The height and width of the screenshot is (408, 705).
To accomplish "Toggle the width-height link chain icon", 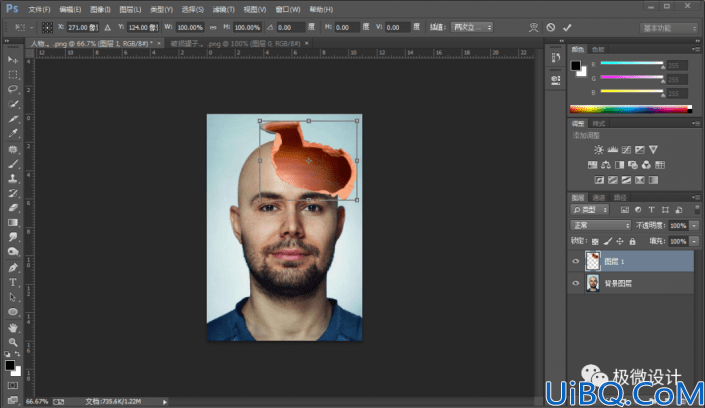I will (x=213, y=27).
